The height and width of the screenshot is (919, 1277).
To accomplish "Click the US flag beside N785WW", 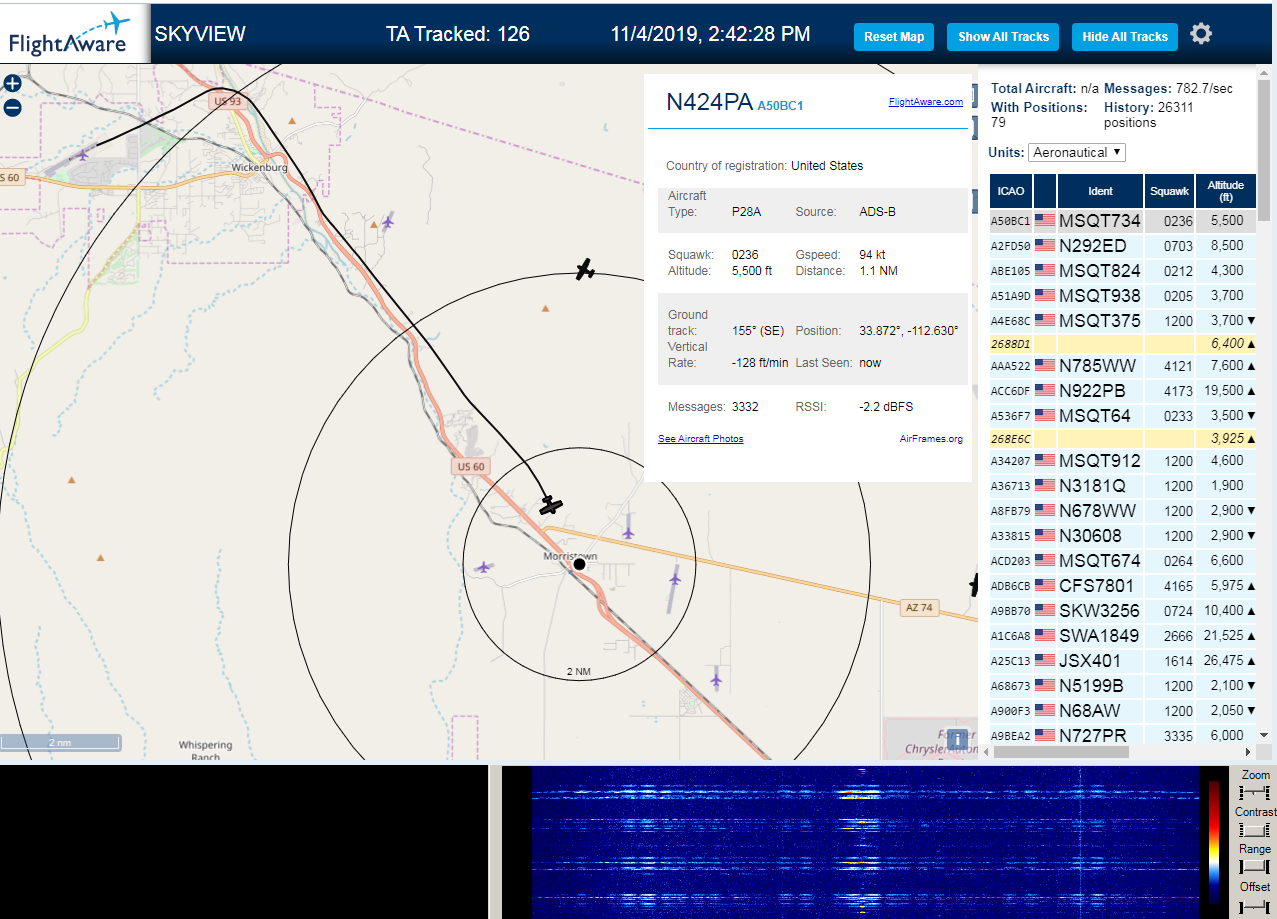I will 1045,365.
